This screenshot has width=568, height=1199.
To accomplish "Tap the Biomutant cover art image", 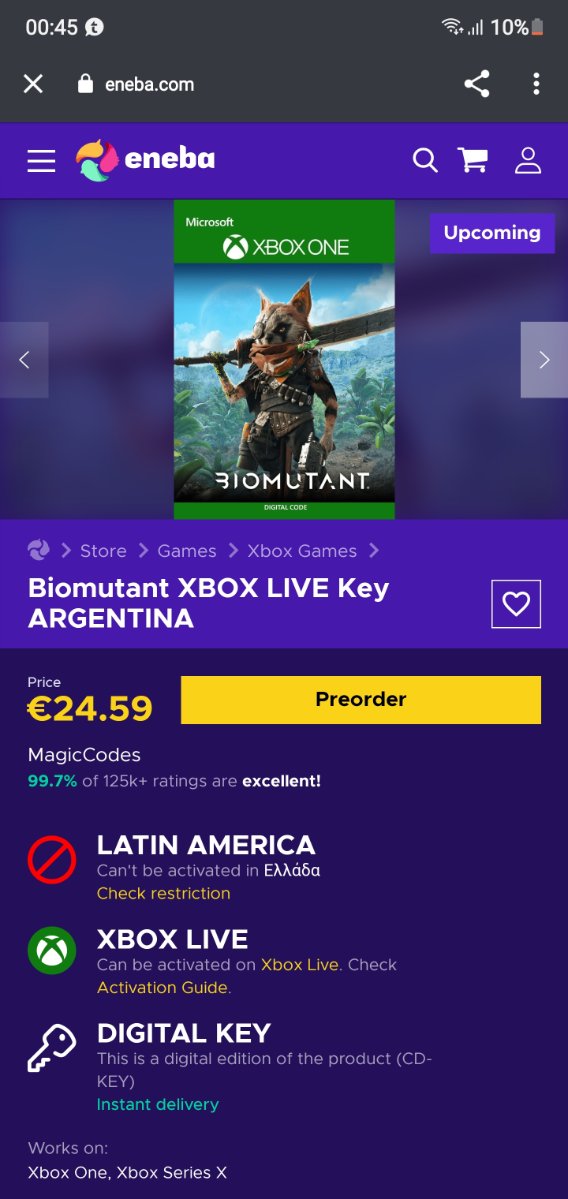I will point(284,359).
